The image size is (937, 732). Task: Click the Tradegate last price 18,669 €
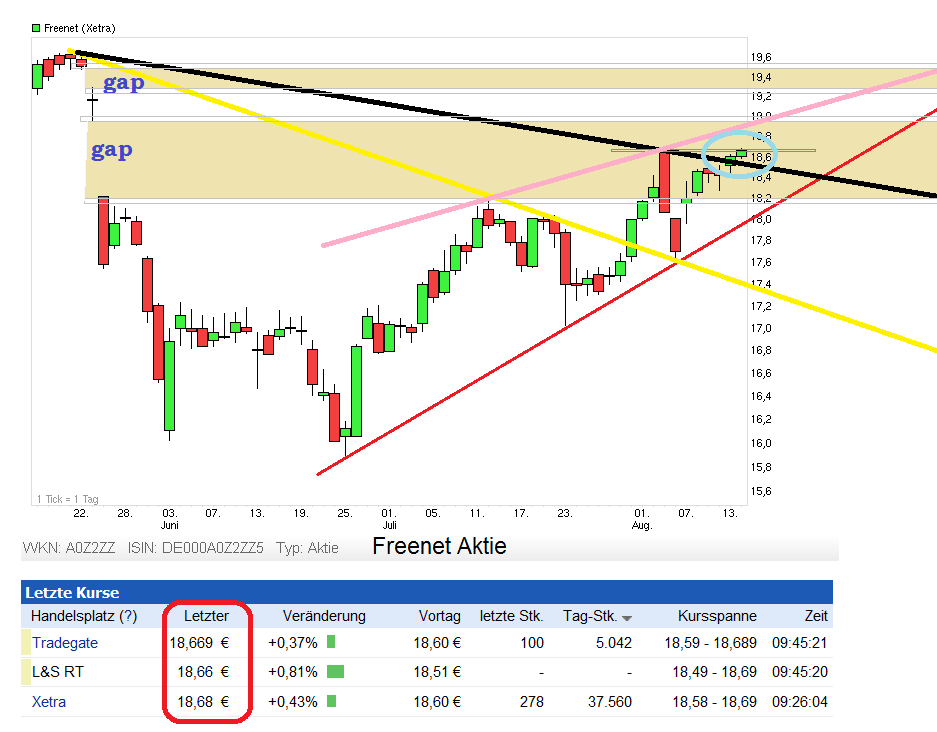point(199,643)
